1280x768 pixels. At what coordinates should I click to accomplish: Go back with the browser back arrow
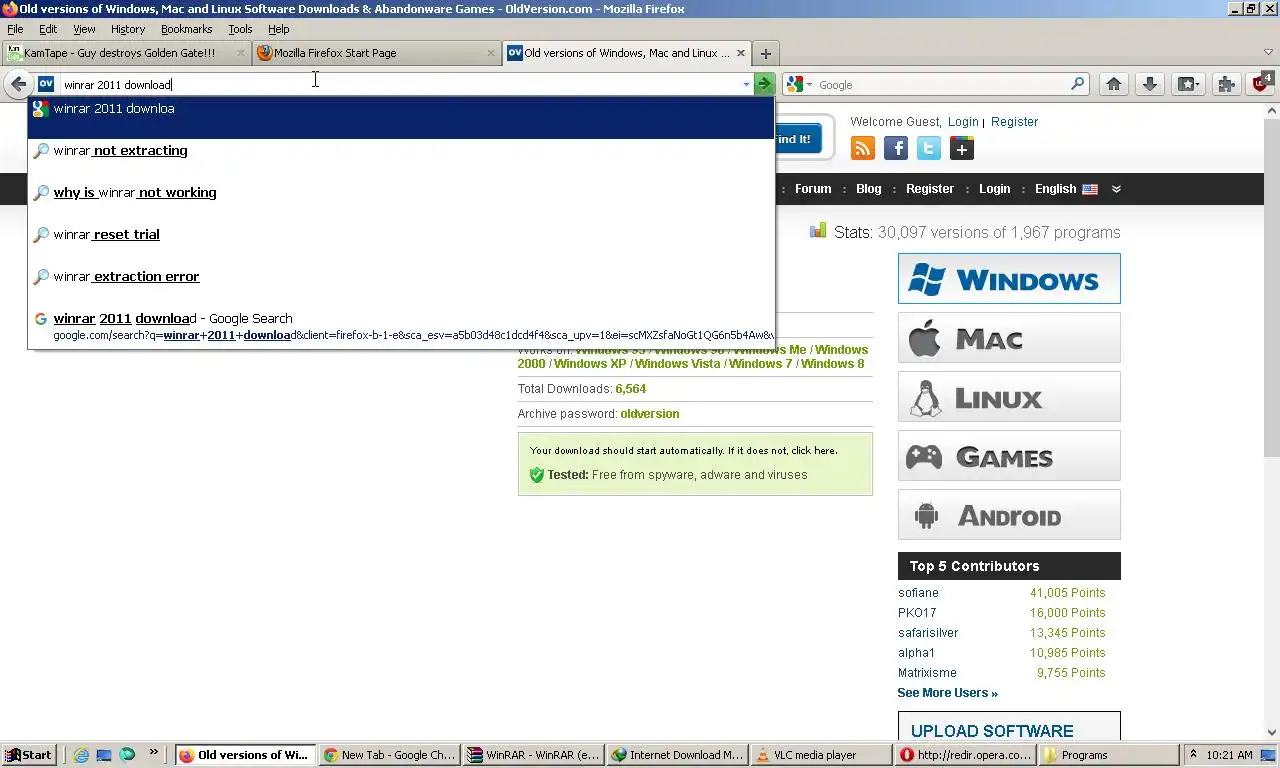(x=17, y=85)
